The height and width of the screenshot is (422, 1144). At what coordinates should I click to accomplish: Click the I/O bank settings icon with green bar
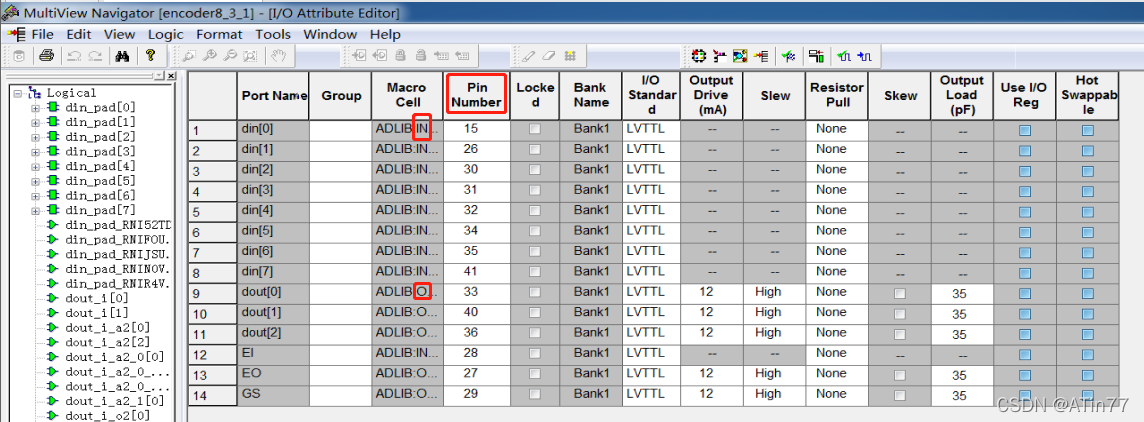[816, 55]
